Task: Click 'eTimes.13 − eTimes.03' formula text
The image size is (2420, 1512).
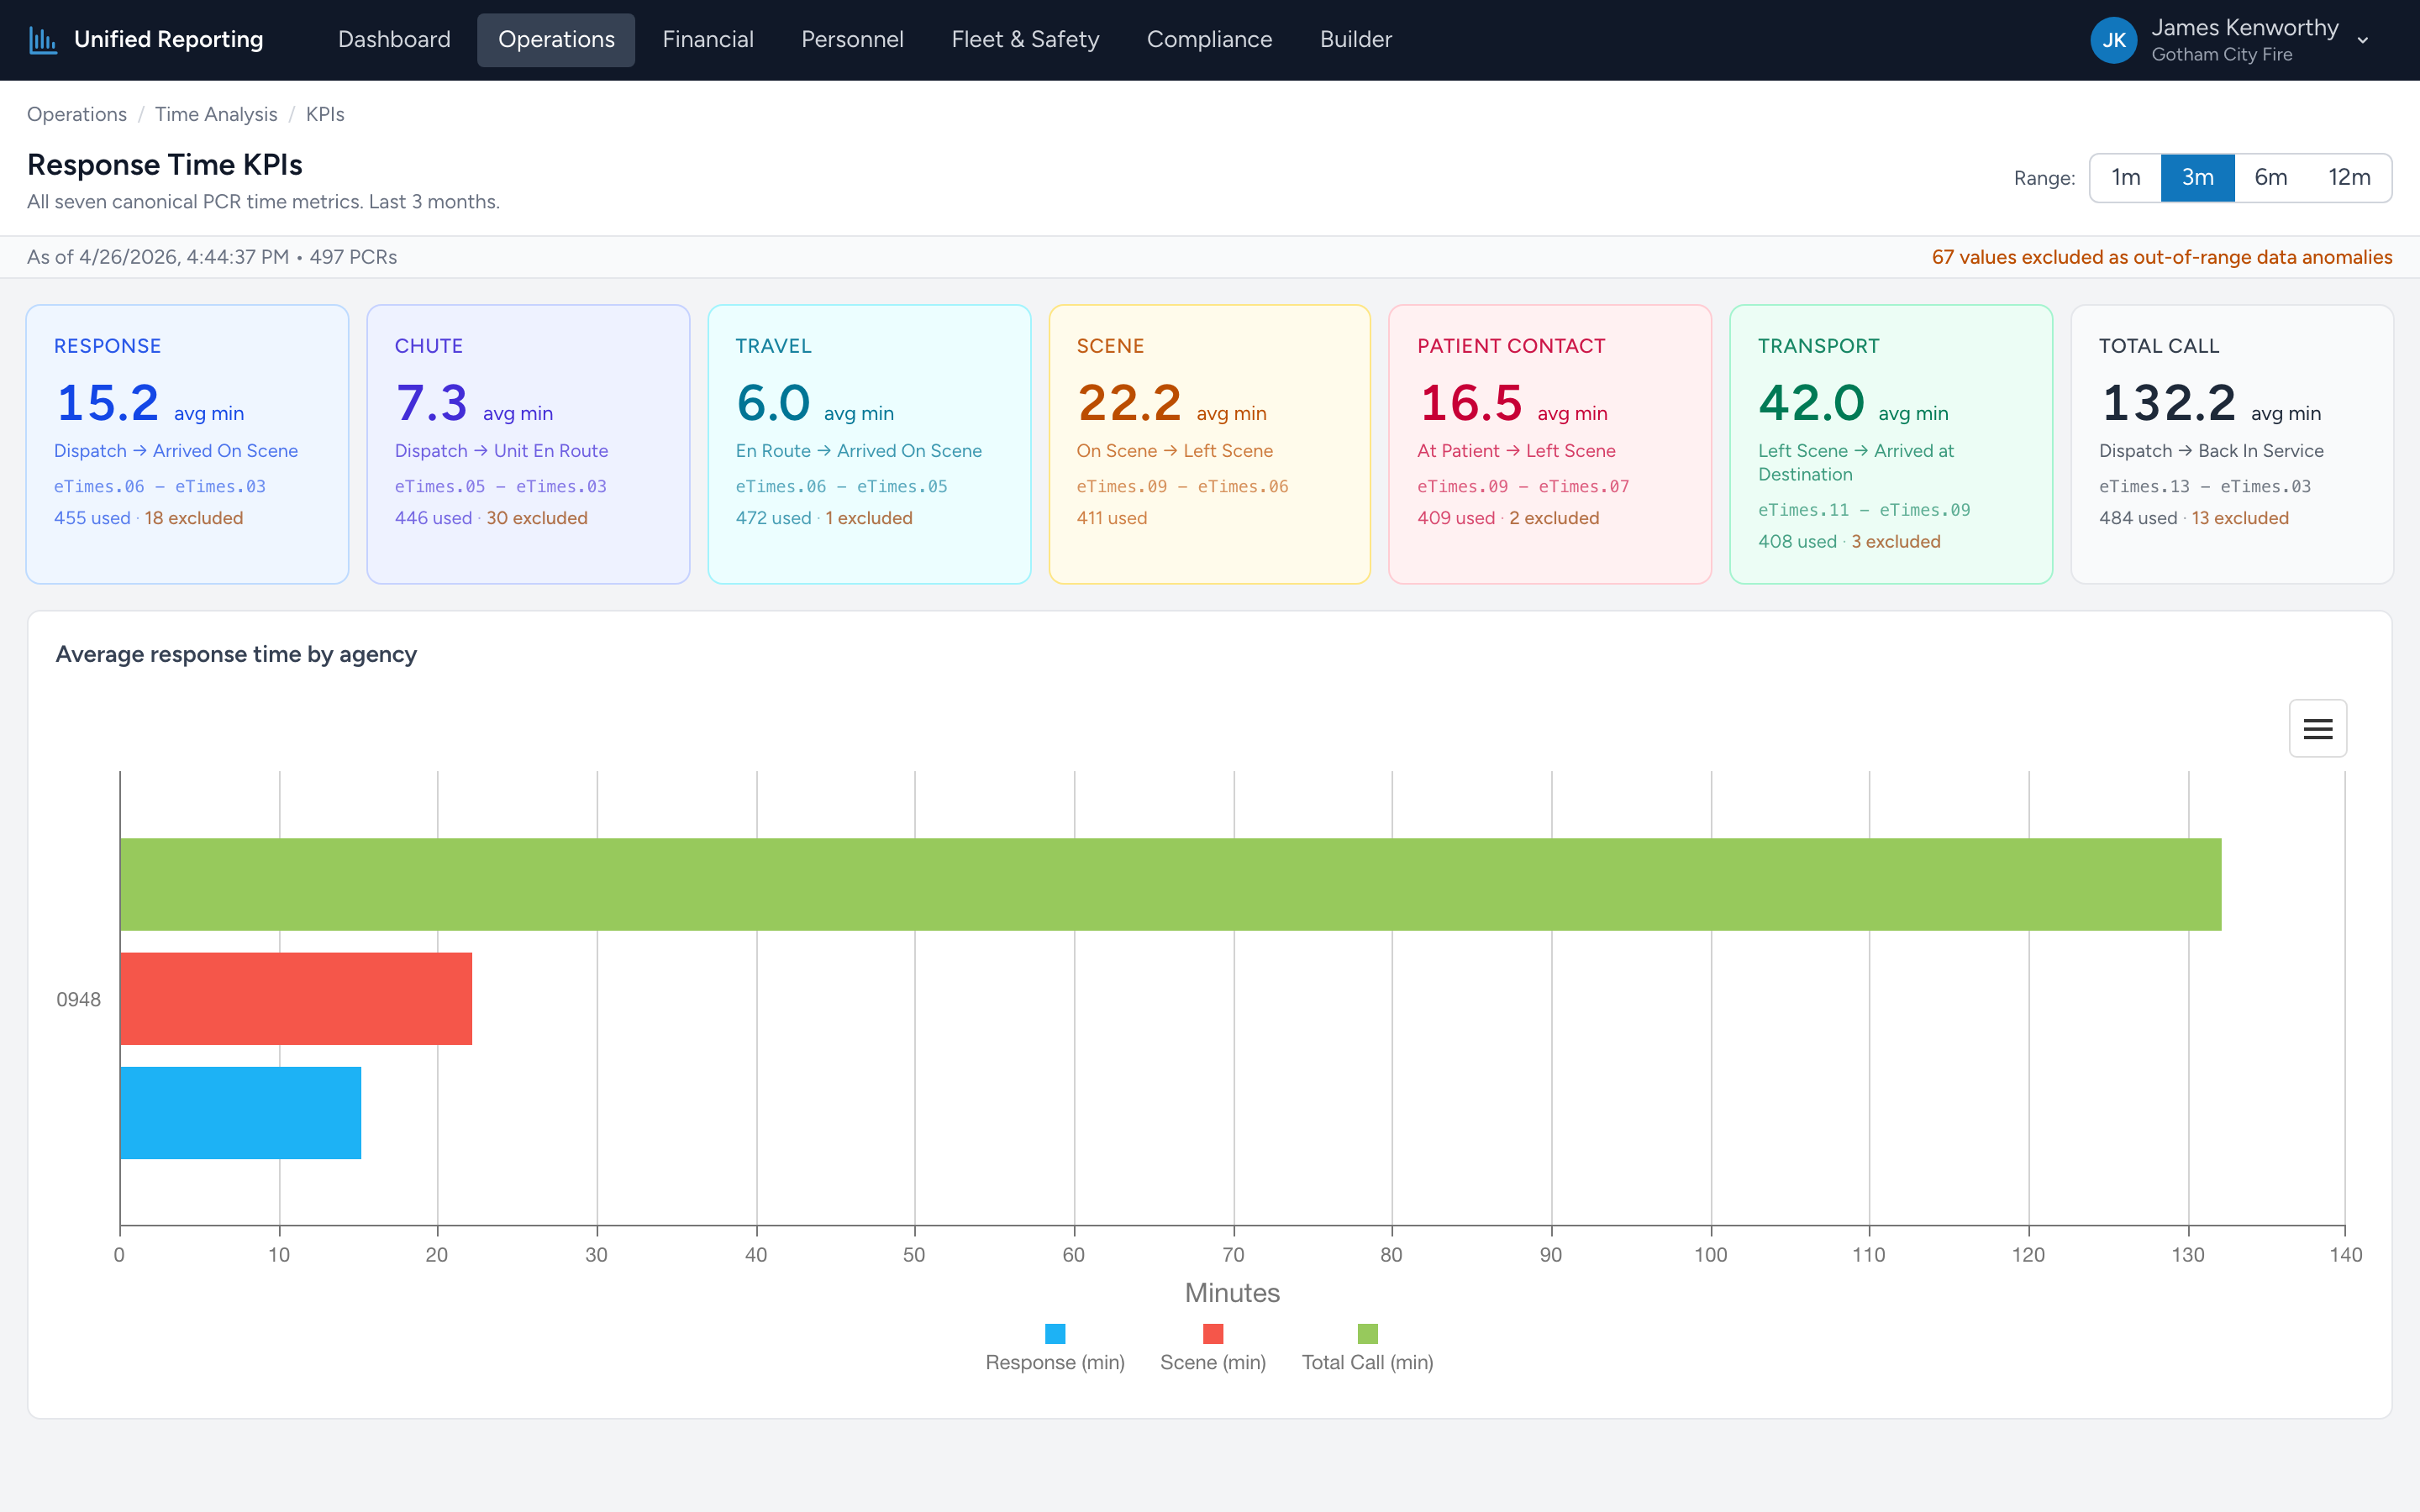Action: 2205,486
